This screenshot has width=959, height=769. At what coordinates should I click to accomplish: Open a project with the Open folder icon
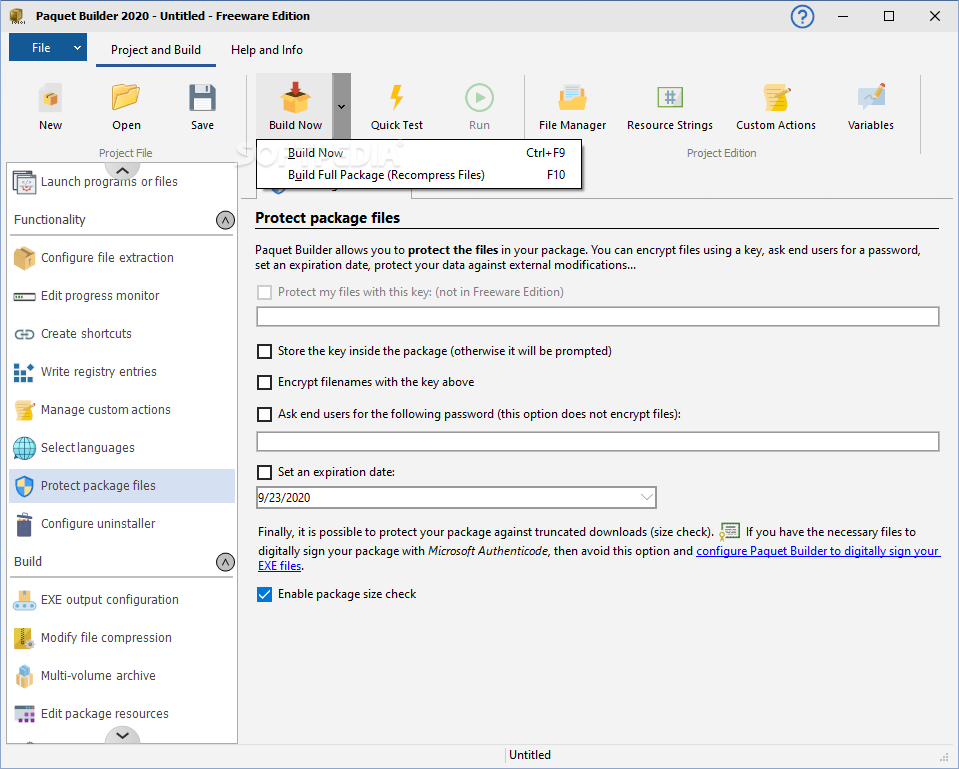click(x=126, y=97)
